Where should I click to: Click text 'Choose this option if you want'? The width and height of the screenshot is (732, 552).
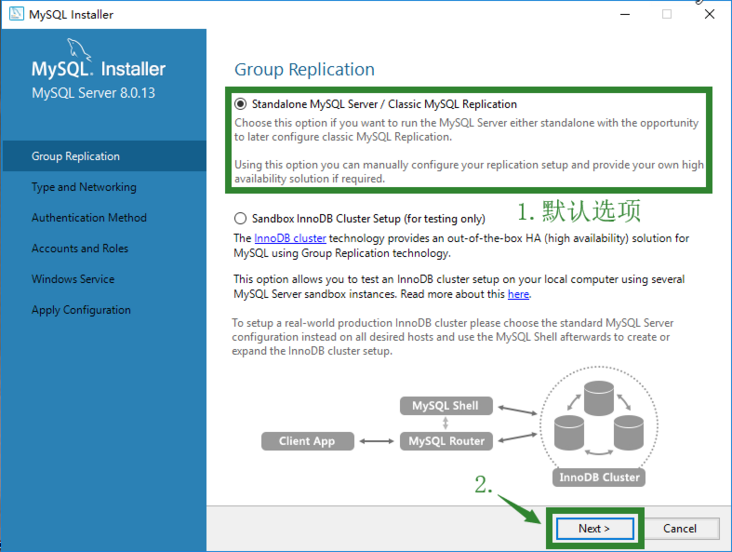(303, 123)
